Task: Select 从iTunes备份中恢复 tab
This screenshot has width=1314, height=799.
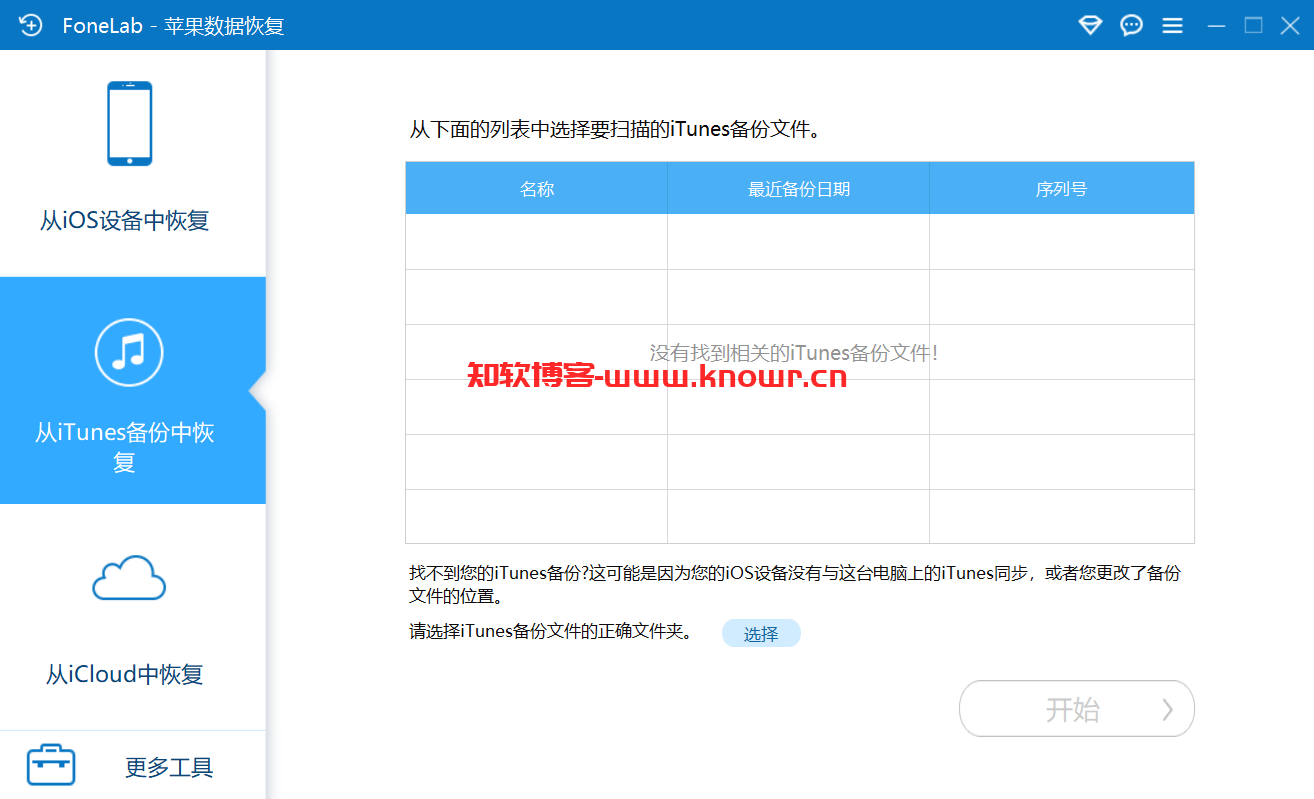Action: (132, 390)
